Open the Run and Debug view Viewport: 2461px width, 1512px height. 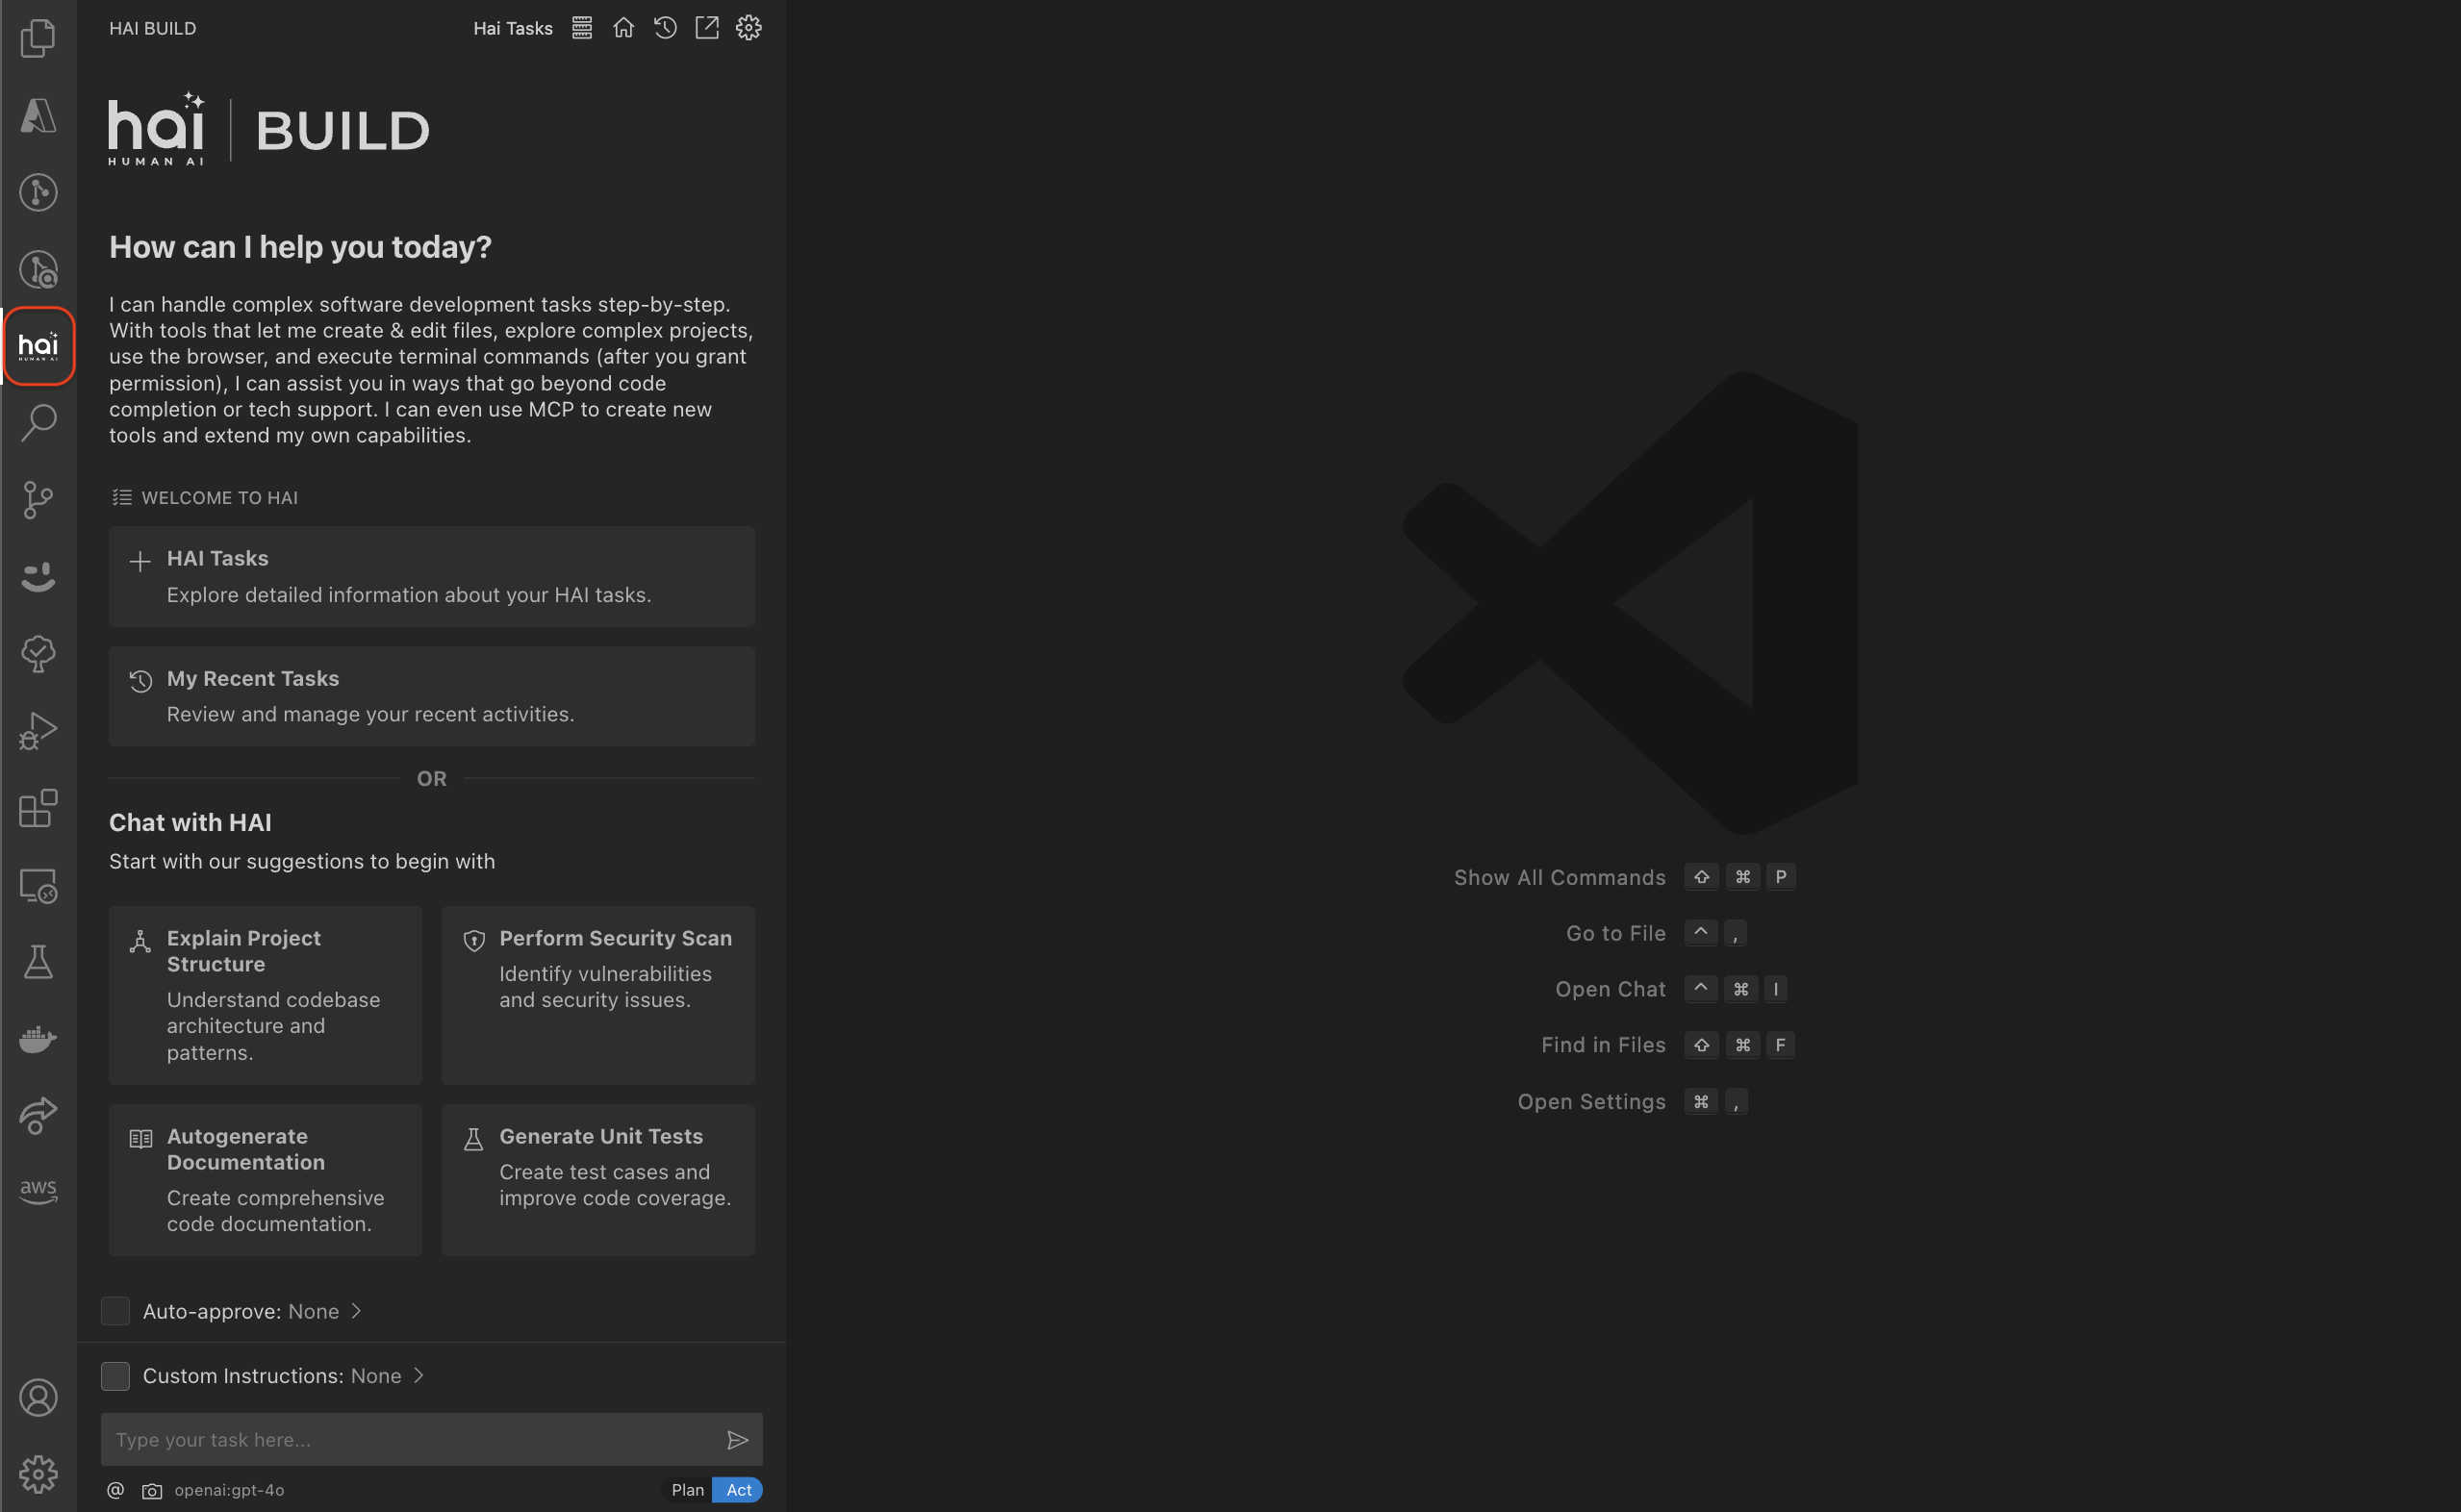pyautogui.click(x=38, y=730)
